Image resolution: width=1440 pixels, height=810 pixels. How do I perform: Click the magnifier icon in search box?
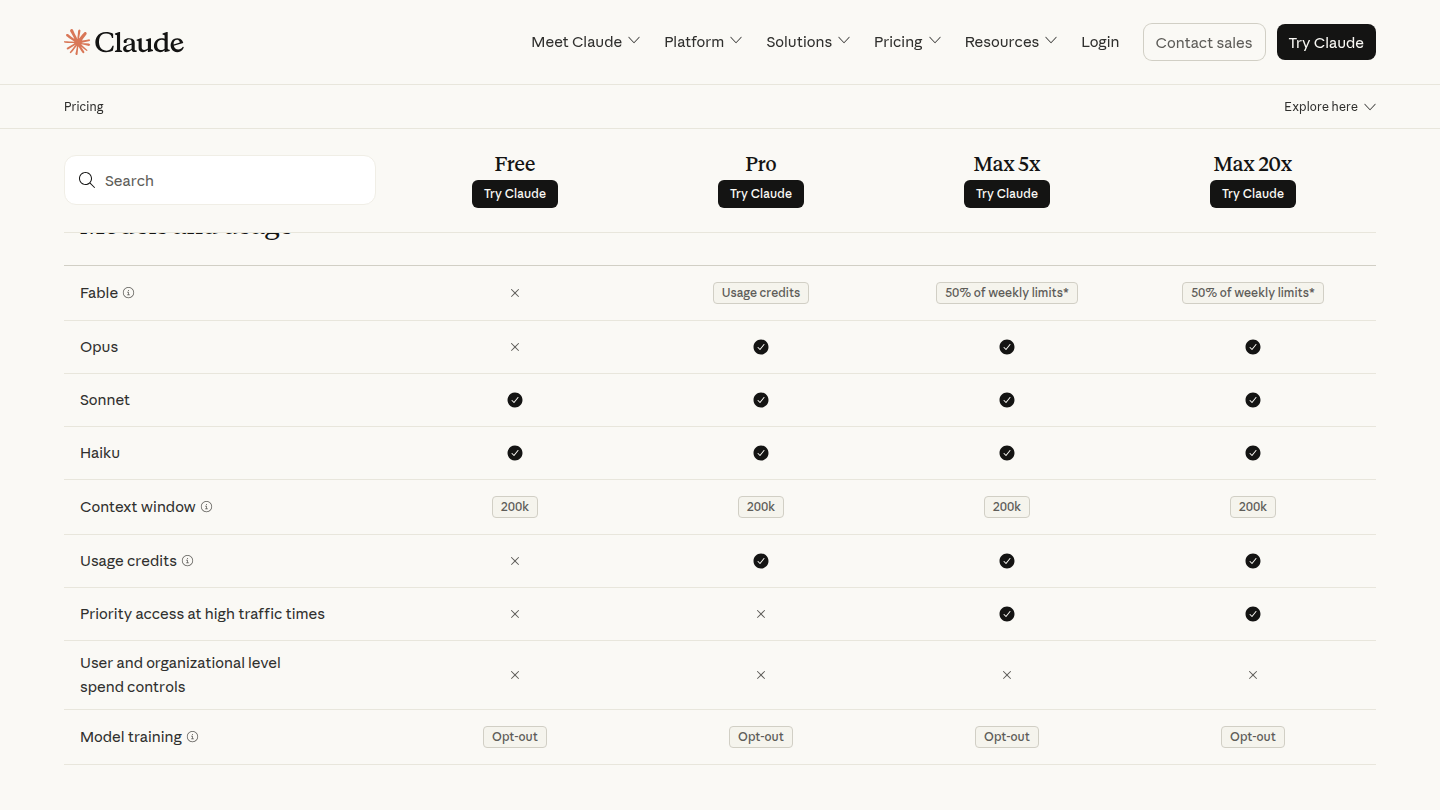(87, 180)
